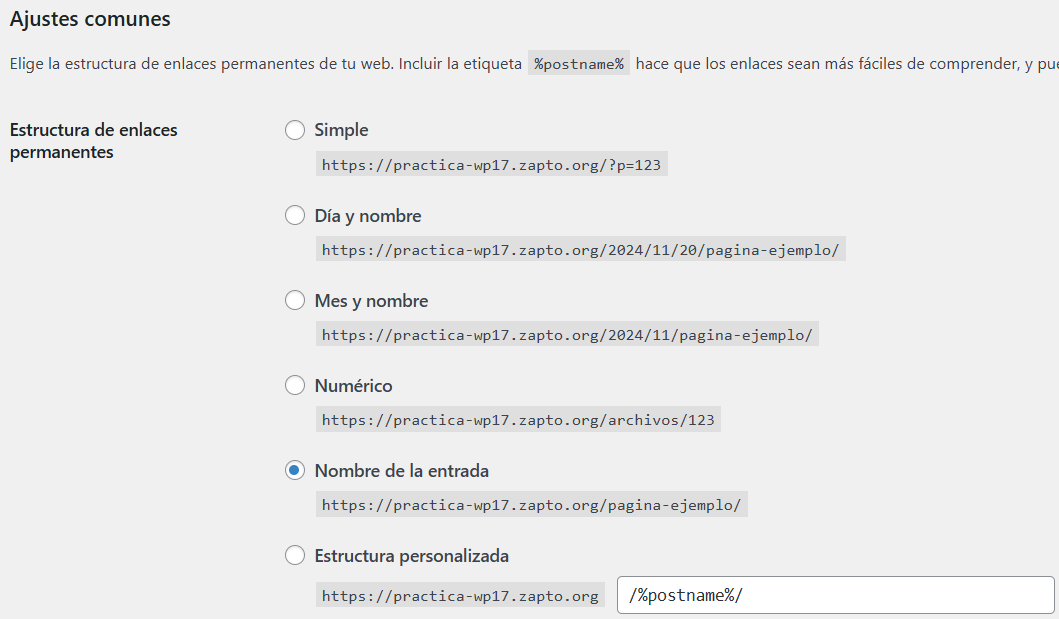Viewport: 1059px width, 619px height.
Task: Click the custom structure /%postname%/ text field
Action: (x=835, y=596)
